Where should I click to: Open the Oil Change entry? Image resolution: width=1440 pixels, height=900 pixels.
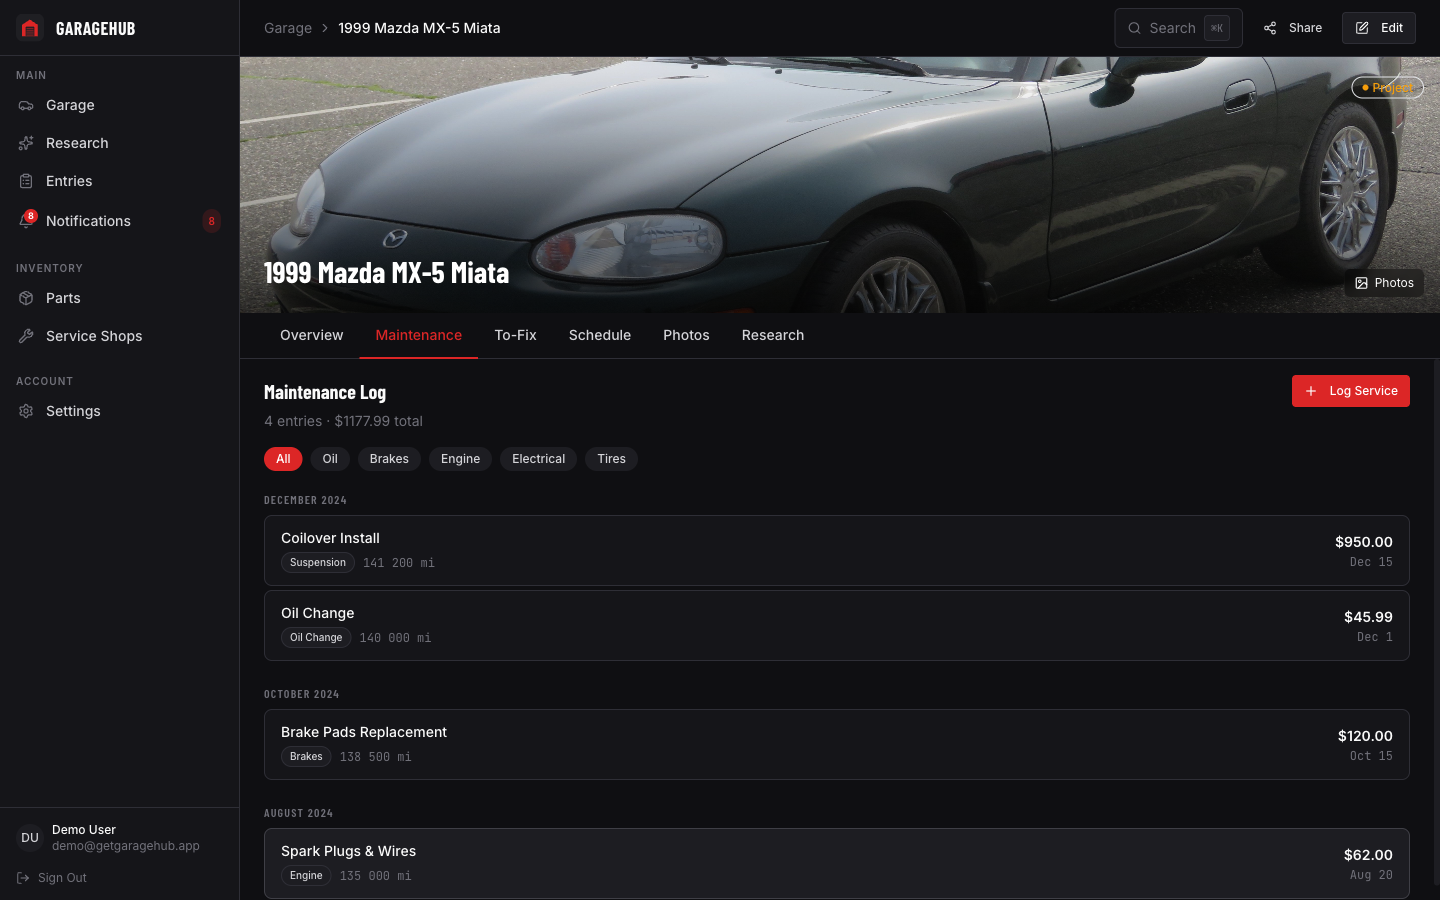click(x=837, y=626)
